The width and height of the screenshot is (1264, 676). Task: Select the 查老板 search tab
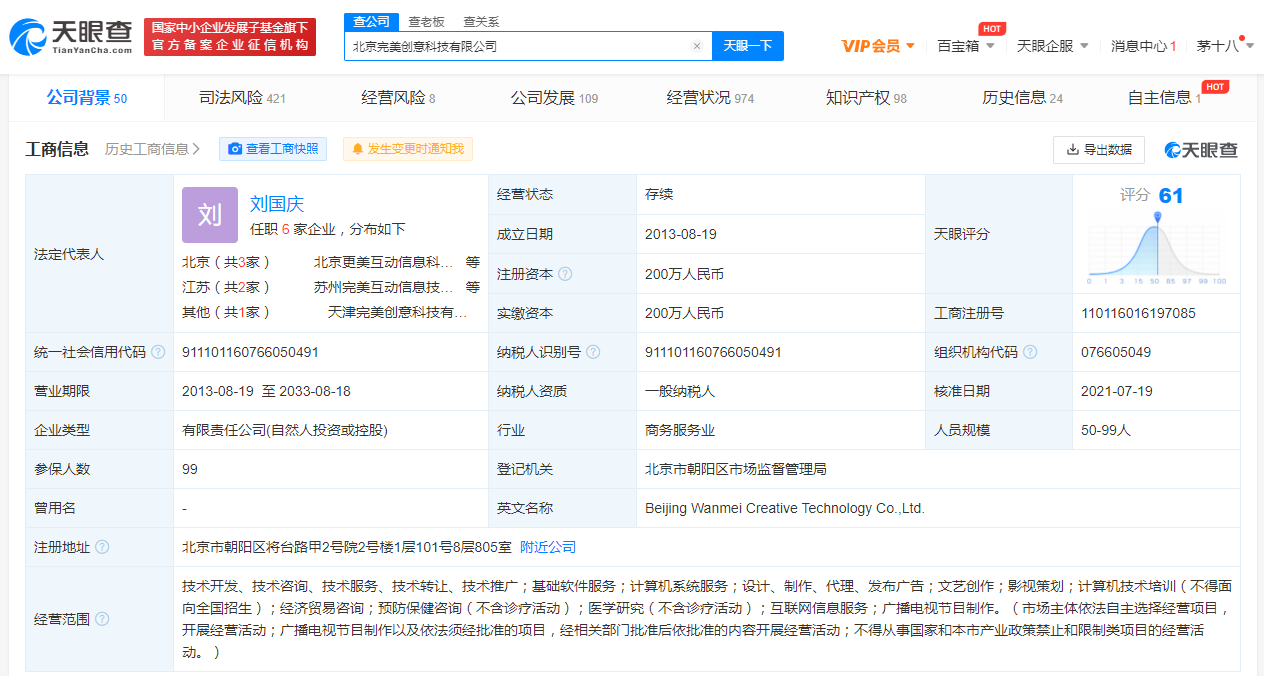coord(427,21)
